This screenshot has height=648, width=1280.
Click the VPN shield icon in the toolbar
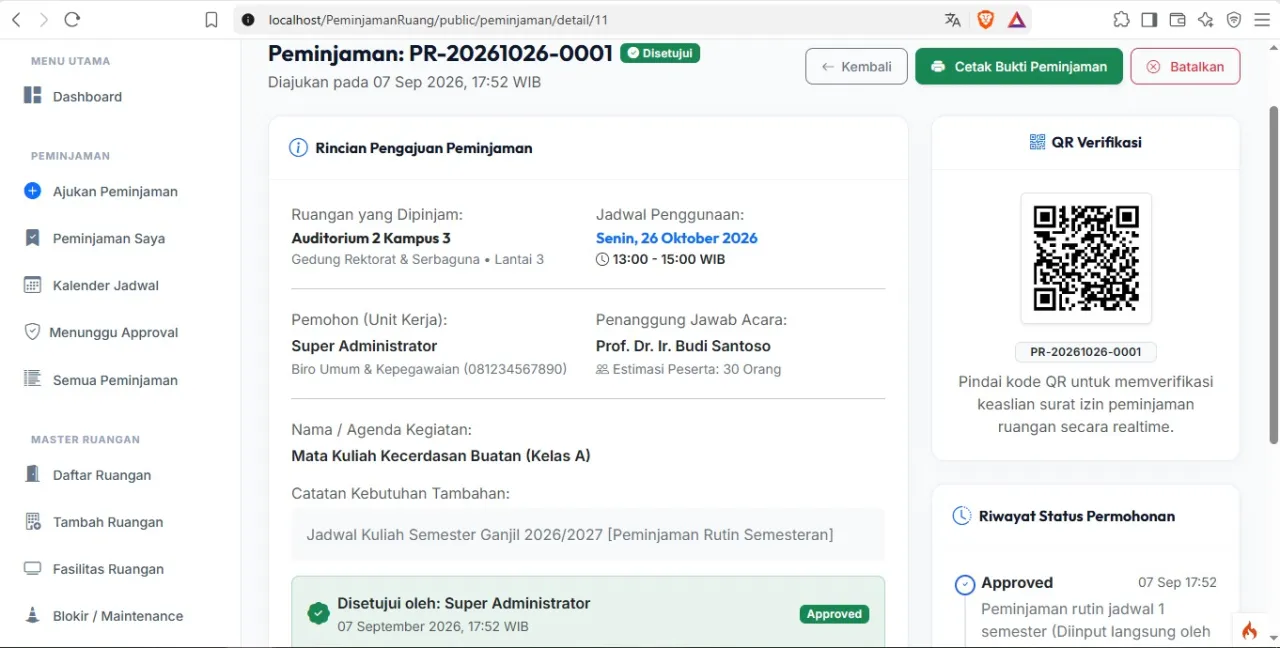pos(1234,20)
